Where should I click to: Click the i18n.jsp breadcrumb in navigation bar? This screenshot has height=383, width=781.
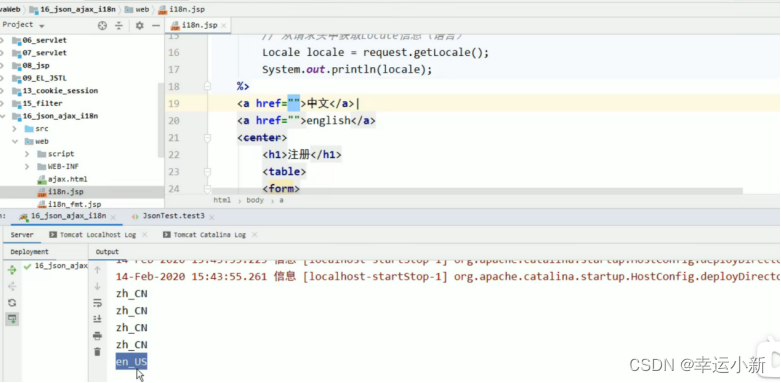tap(182, 9)
